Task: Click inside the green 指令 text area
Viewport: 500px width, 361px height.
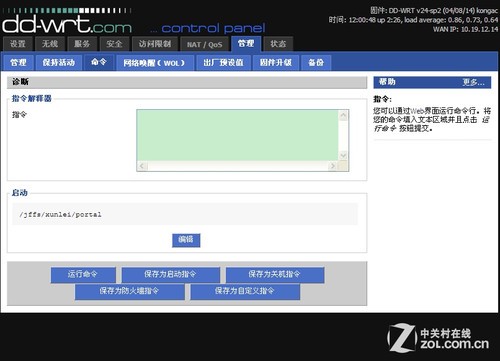Action: pyautogui.click(x=238, y=135)
